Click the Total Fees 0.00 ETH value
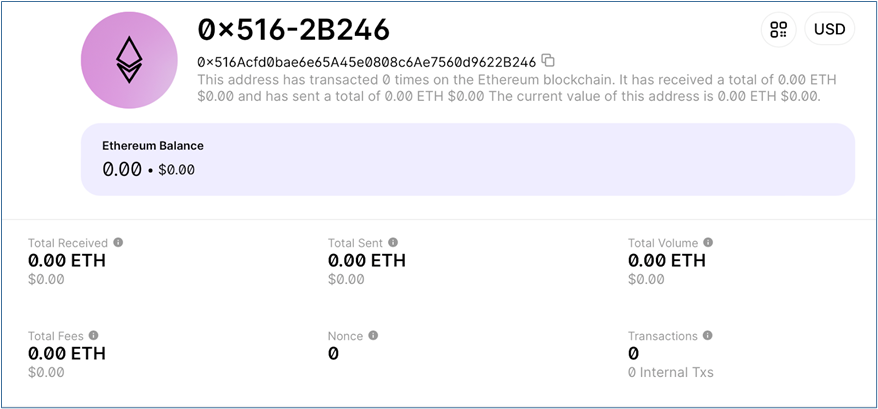 click(x=67, y=354)
